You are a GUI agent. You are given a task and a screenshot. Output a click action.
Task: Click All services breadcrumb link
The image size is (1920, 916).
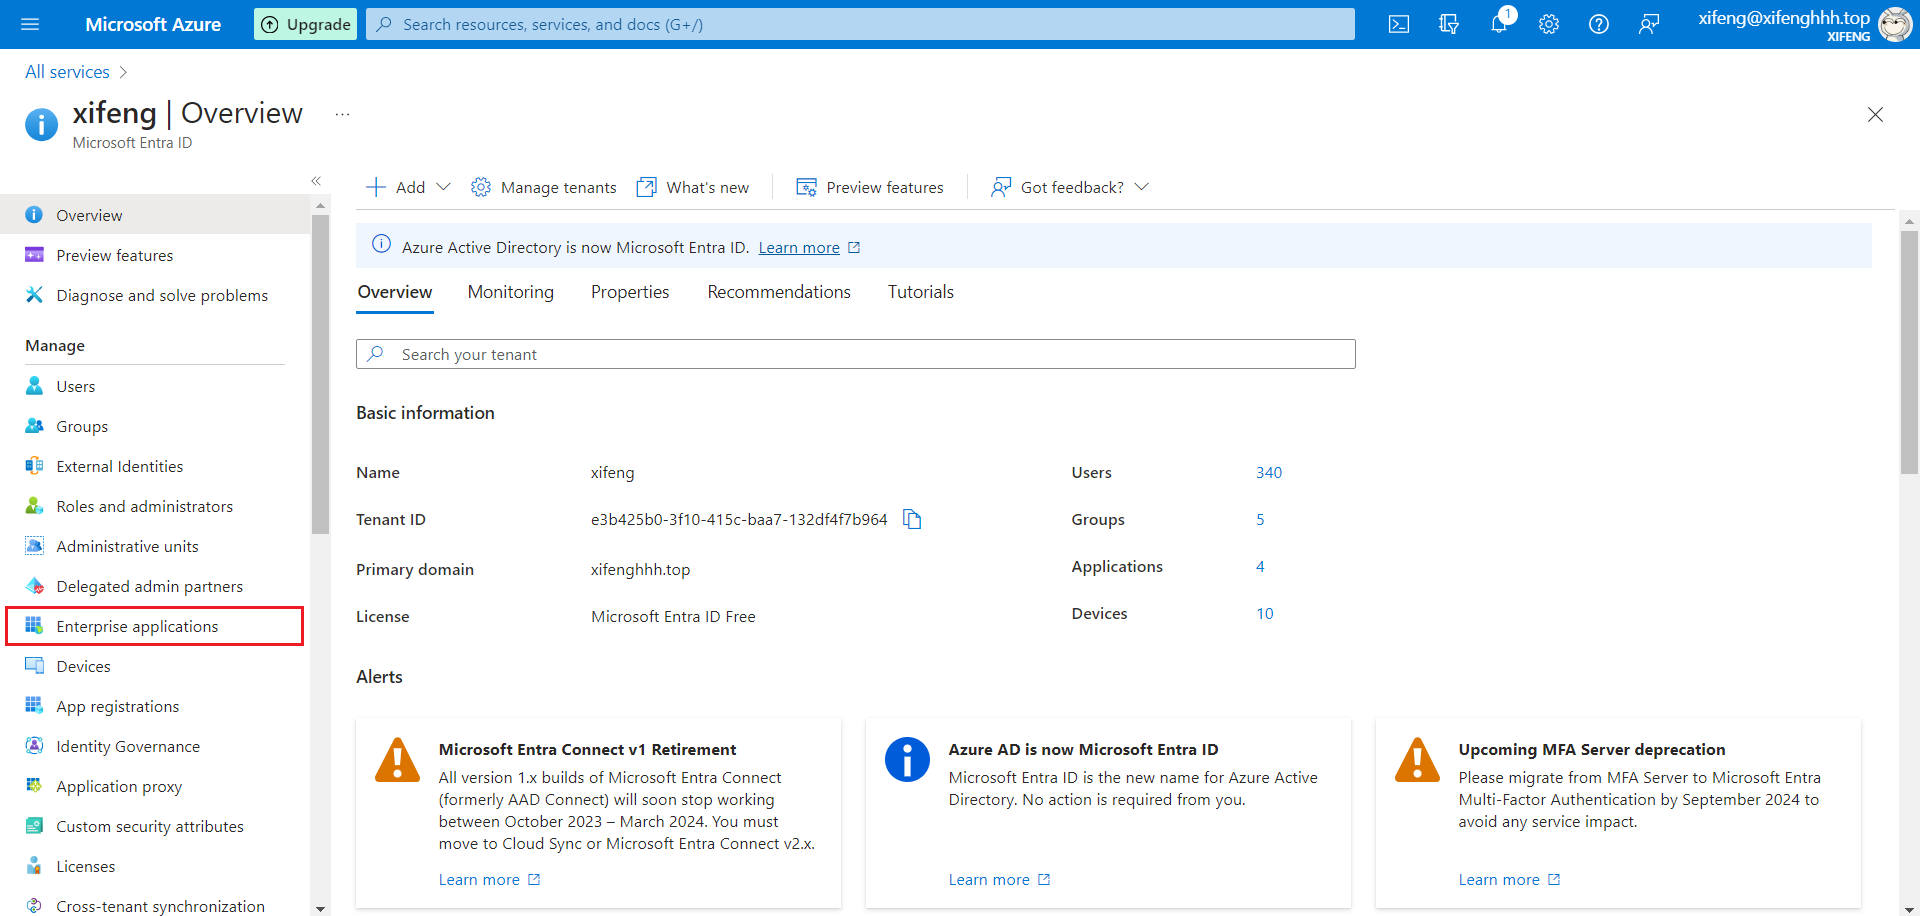(67, 72)
